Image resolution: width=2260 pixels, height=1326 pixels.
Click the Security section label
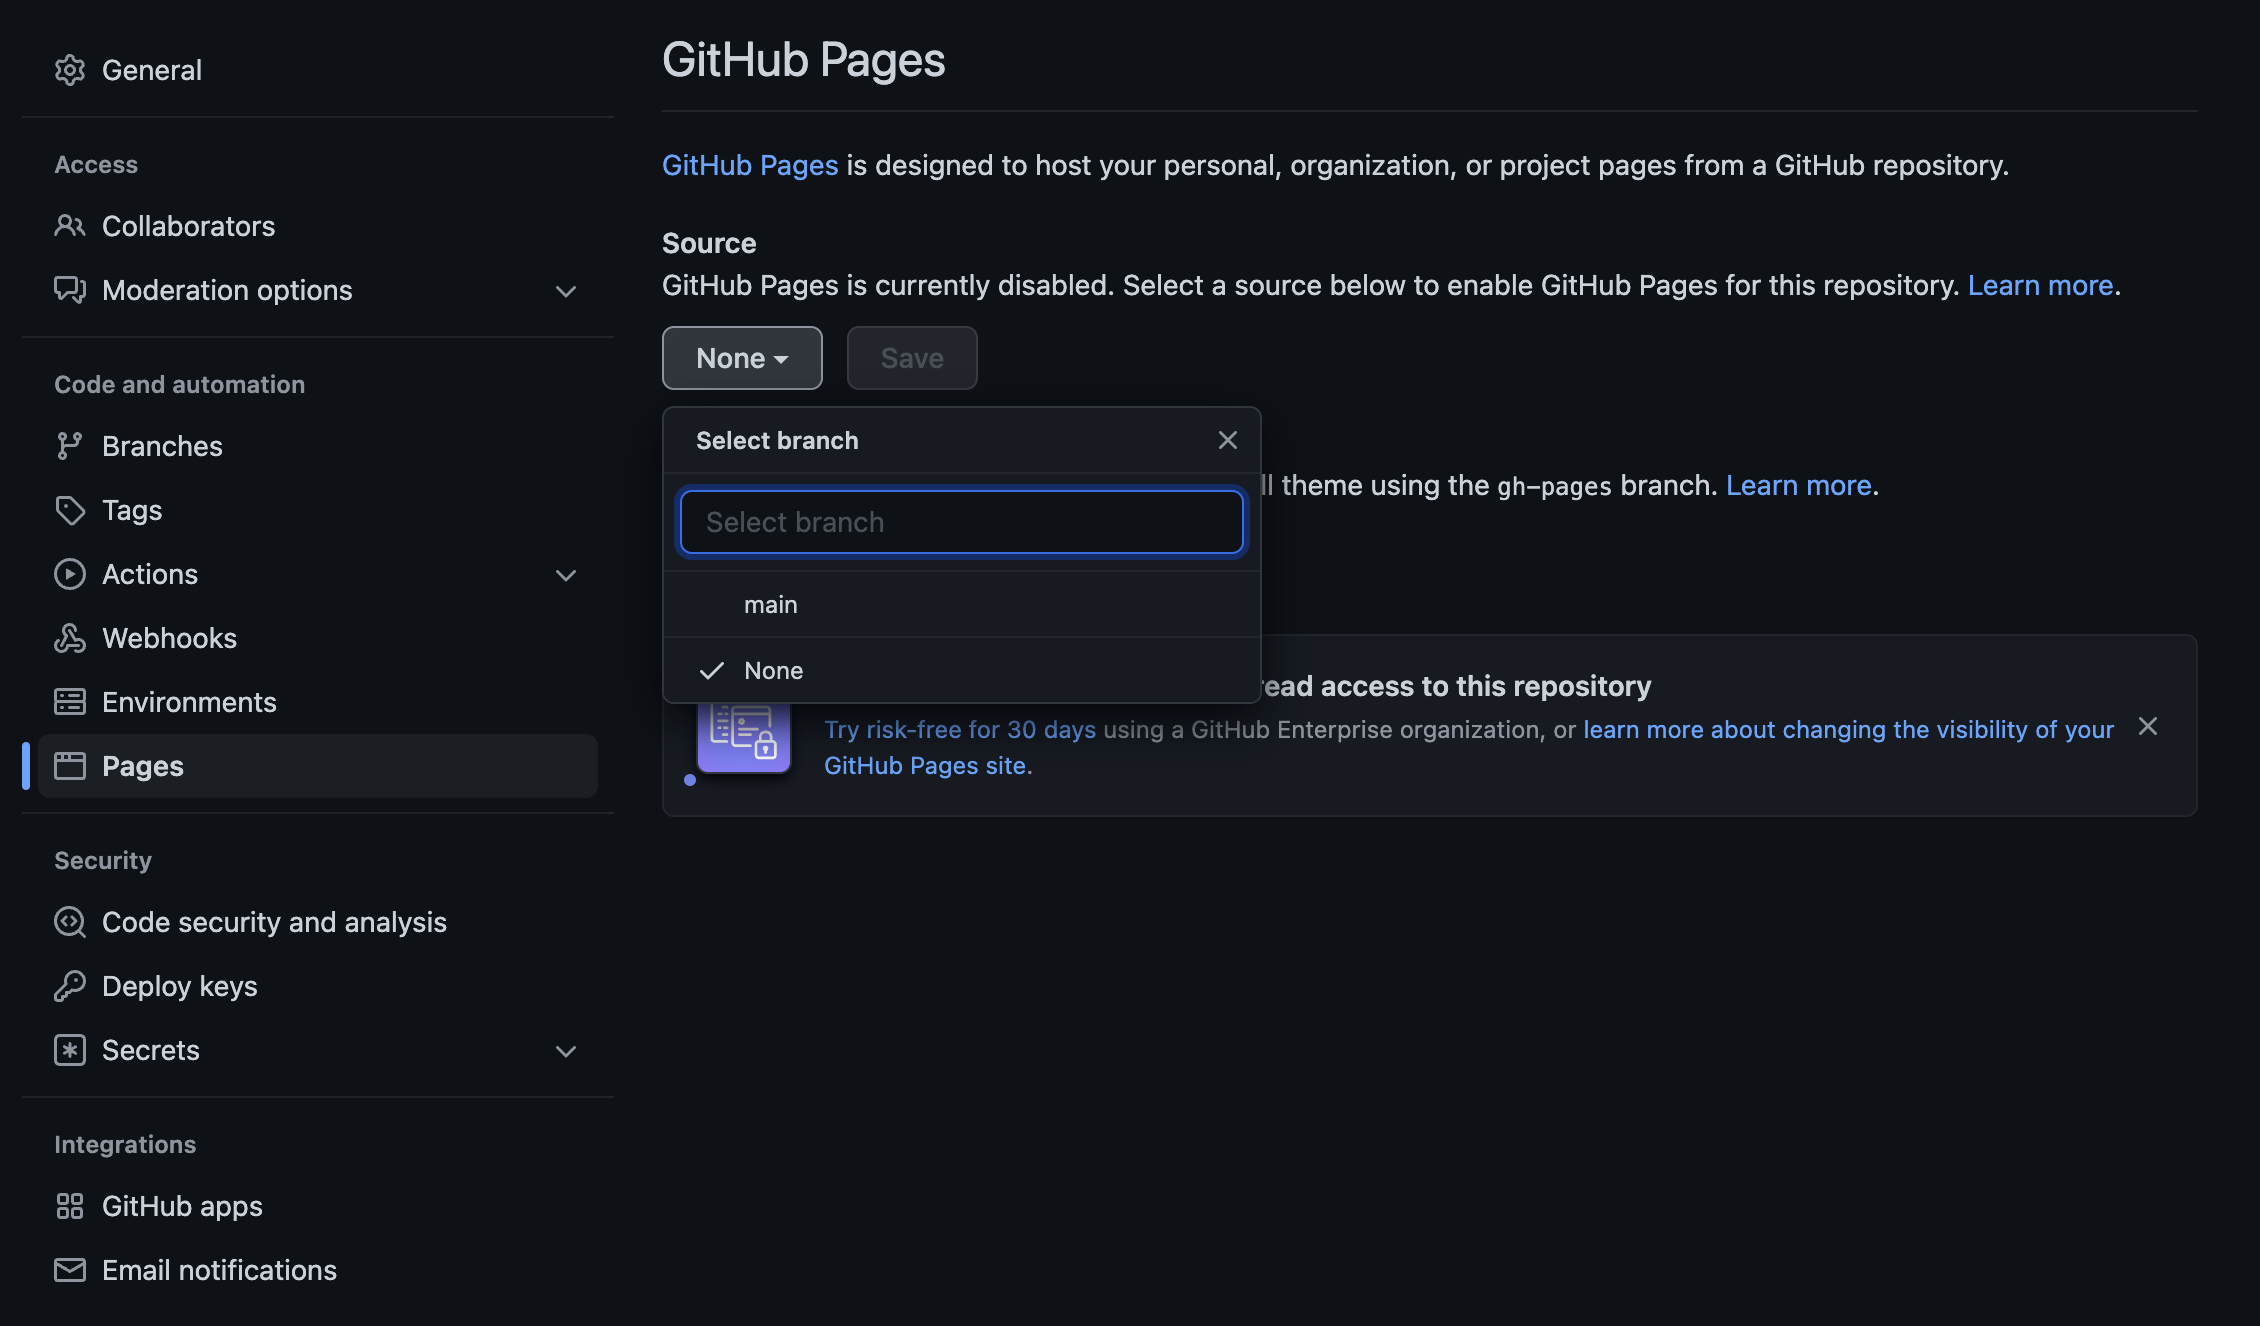103,860
